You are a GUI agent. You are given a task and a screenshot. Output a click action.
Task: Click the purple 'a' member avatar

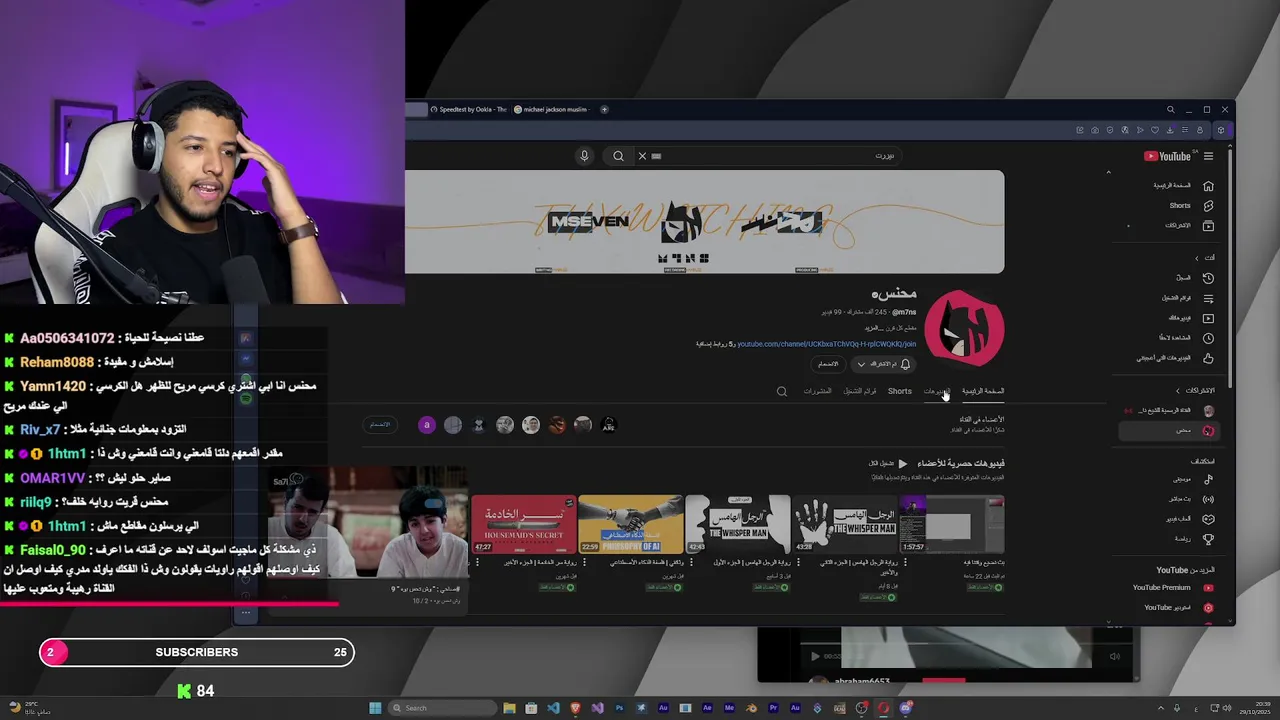click(x=427, y=425)
